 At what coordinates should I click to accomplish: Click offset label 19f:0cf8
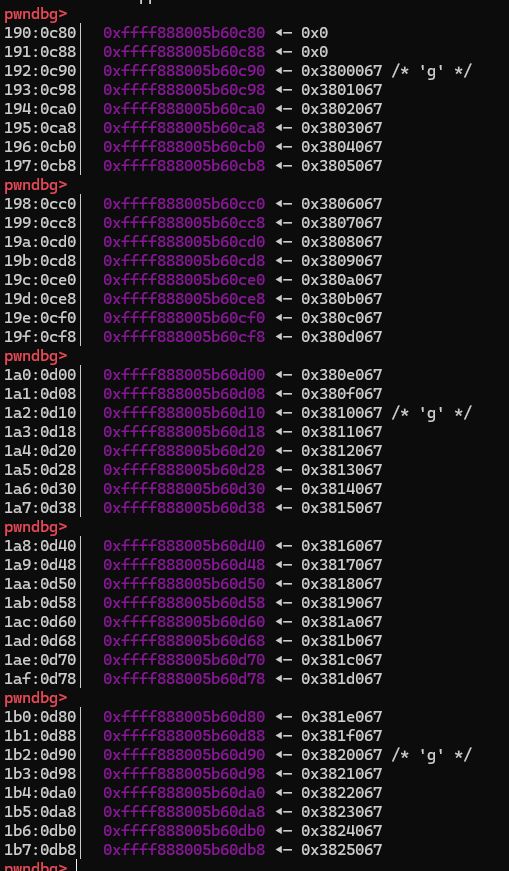pyautogui.click(x=40, y=337)
